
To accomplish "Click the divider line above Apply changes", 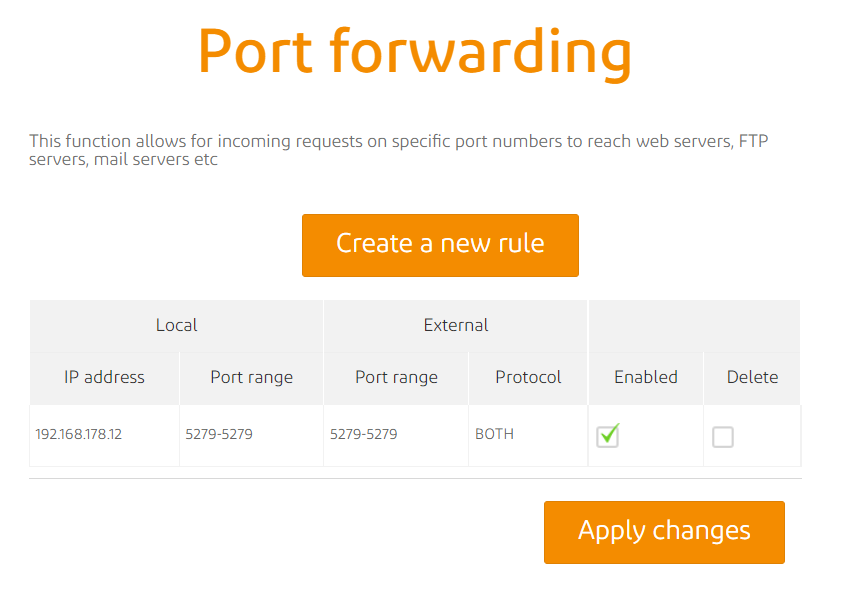I will 415,479.
